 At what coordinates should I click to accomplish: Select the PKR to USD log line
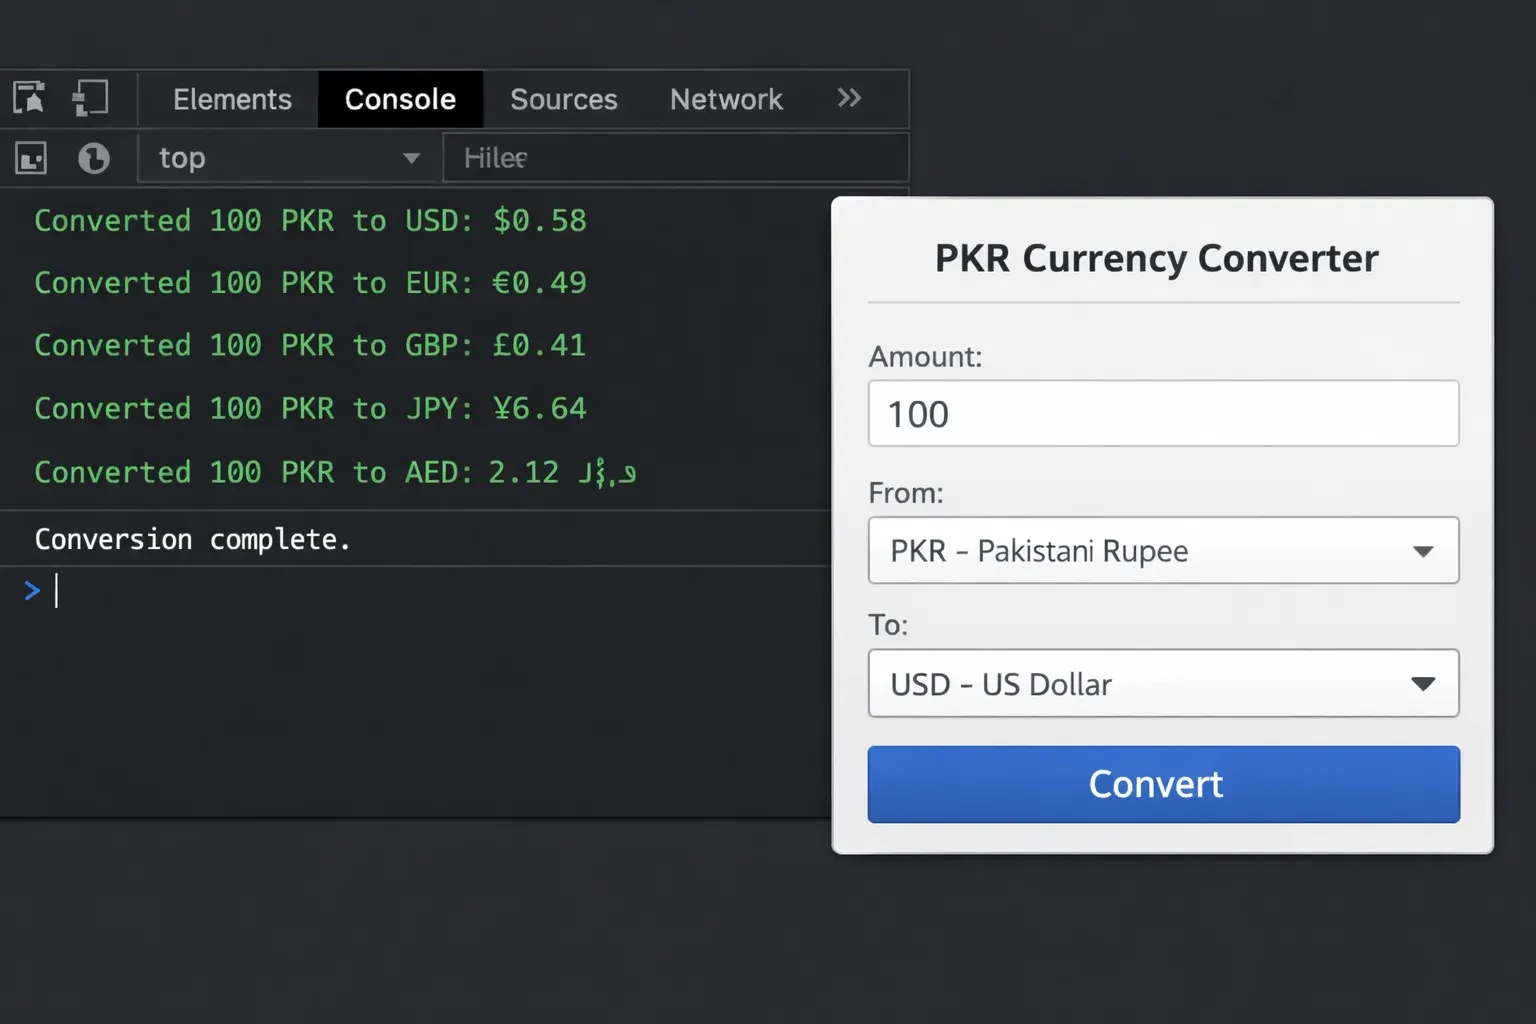[310, 221]
